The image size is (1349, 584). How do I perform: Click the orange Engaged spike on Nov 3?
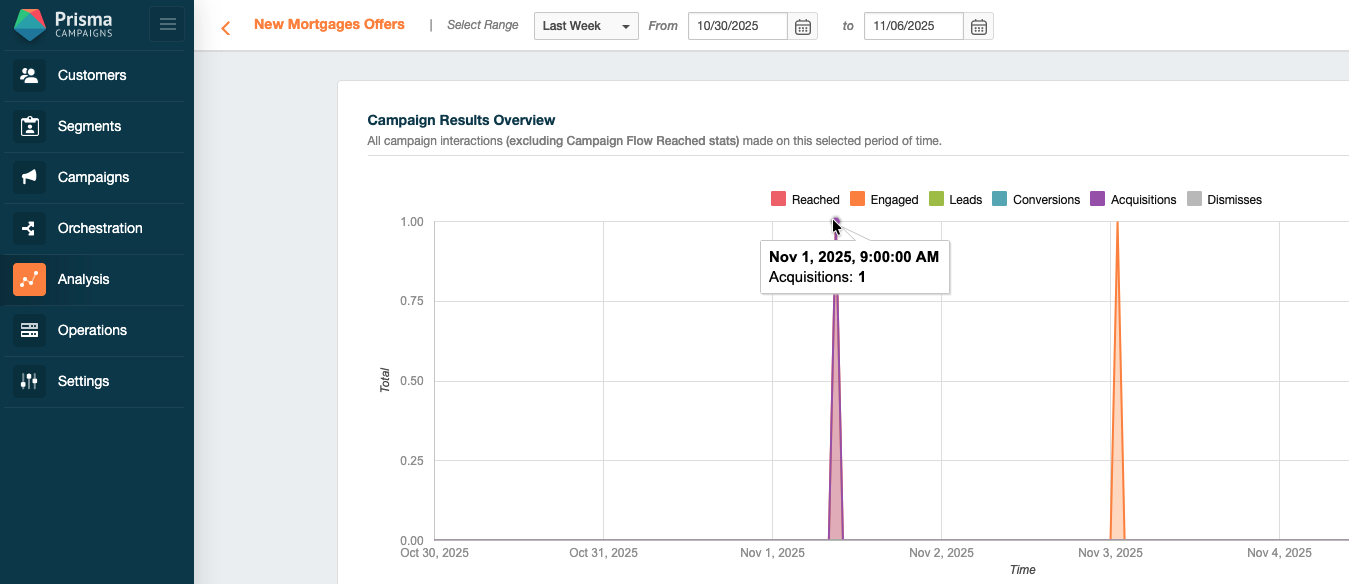click(1117, 400)
